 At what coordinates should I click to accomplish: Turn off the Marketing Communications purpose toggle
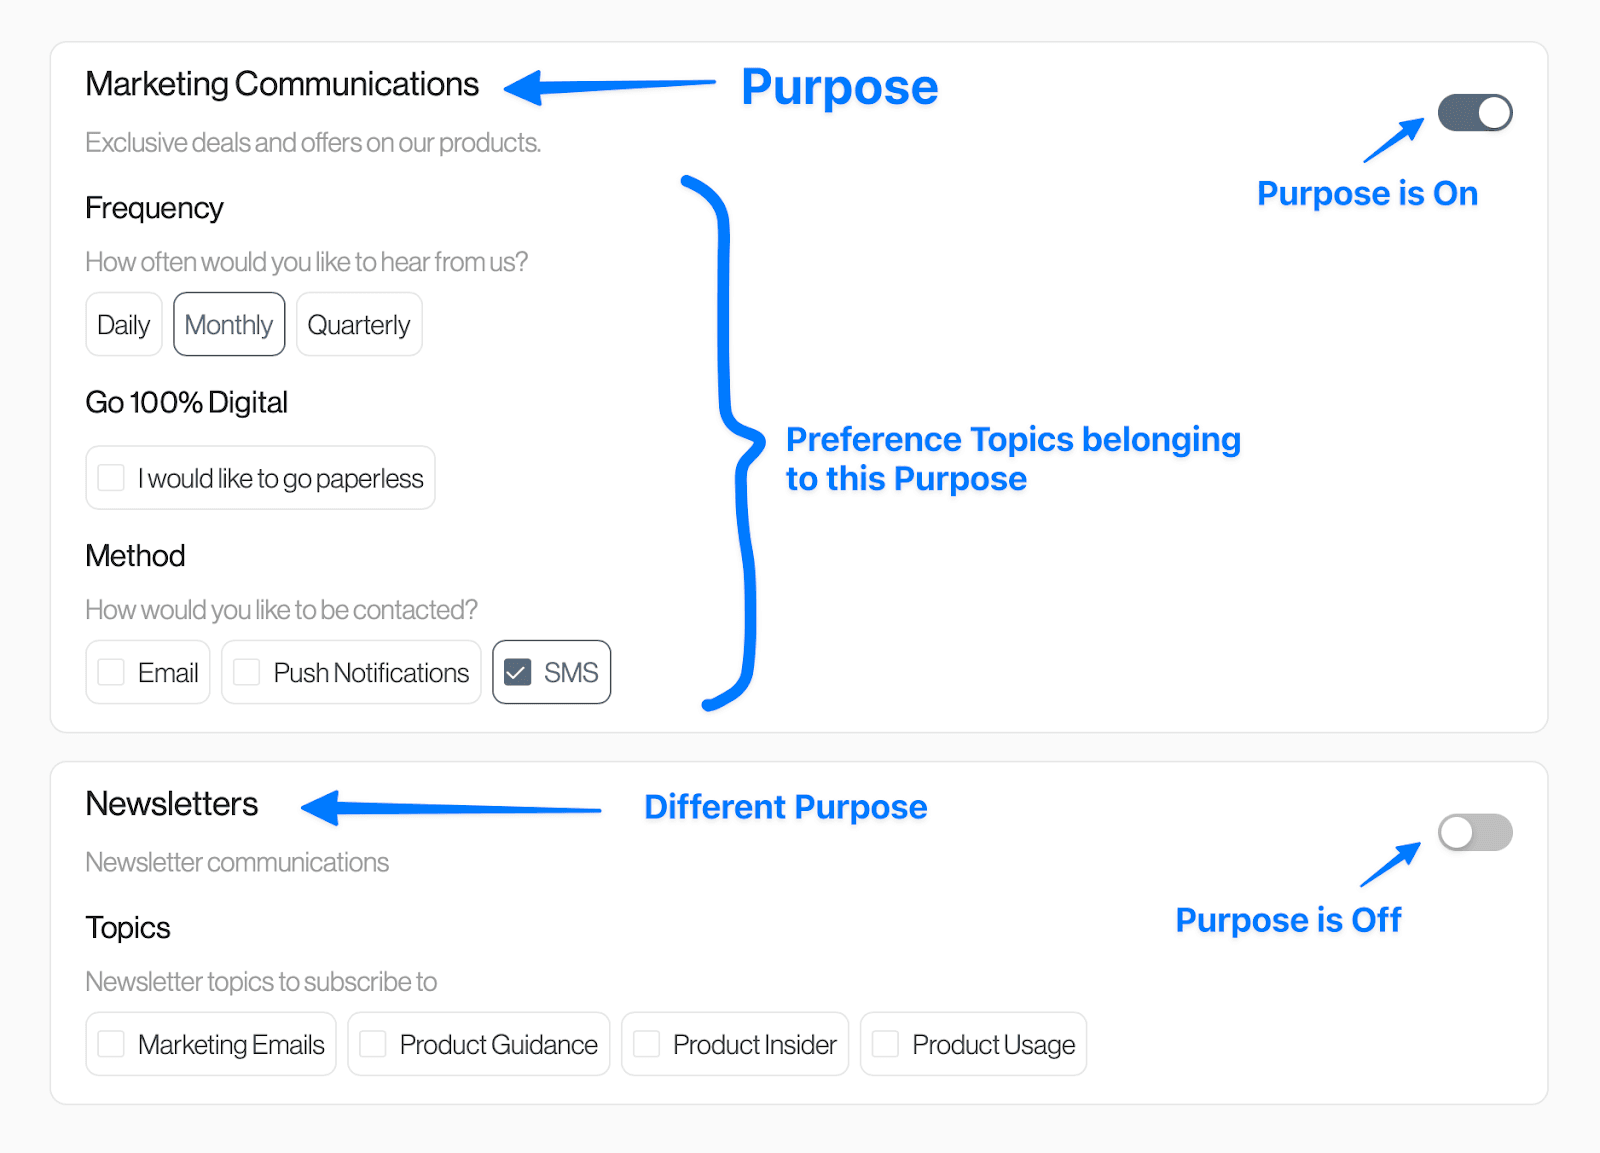pos(1474,113)
